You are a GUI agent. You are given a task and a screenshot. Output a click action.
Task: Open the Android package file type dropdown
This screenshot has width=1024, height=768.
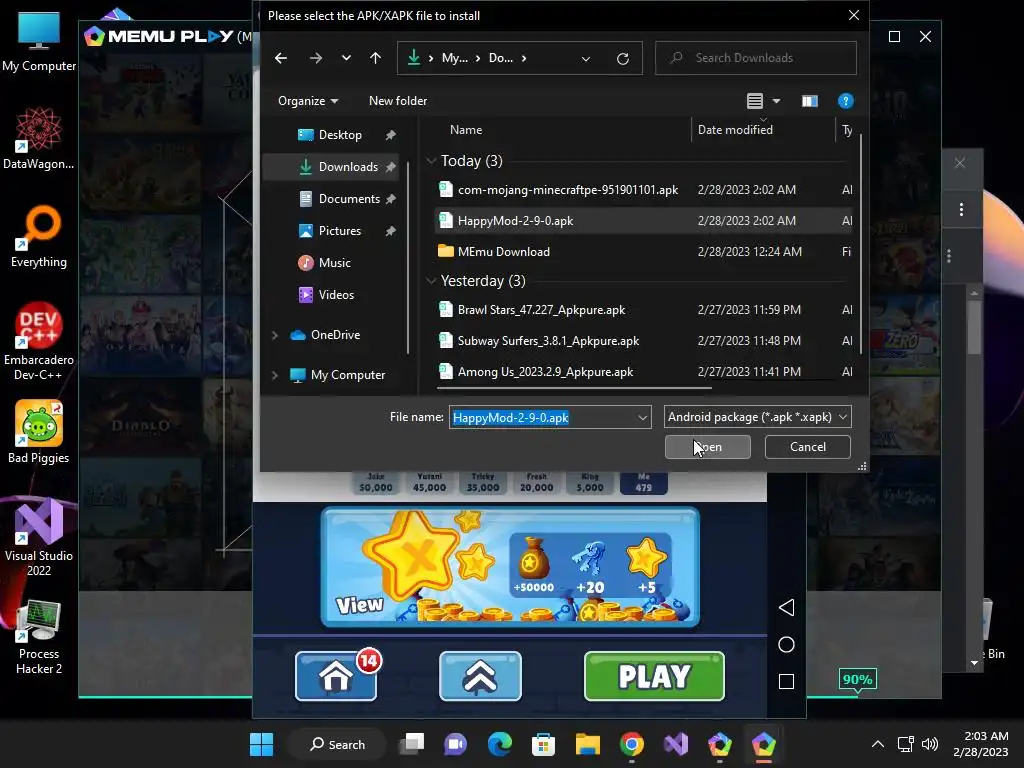click(758, 417)
